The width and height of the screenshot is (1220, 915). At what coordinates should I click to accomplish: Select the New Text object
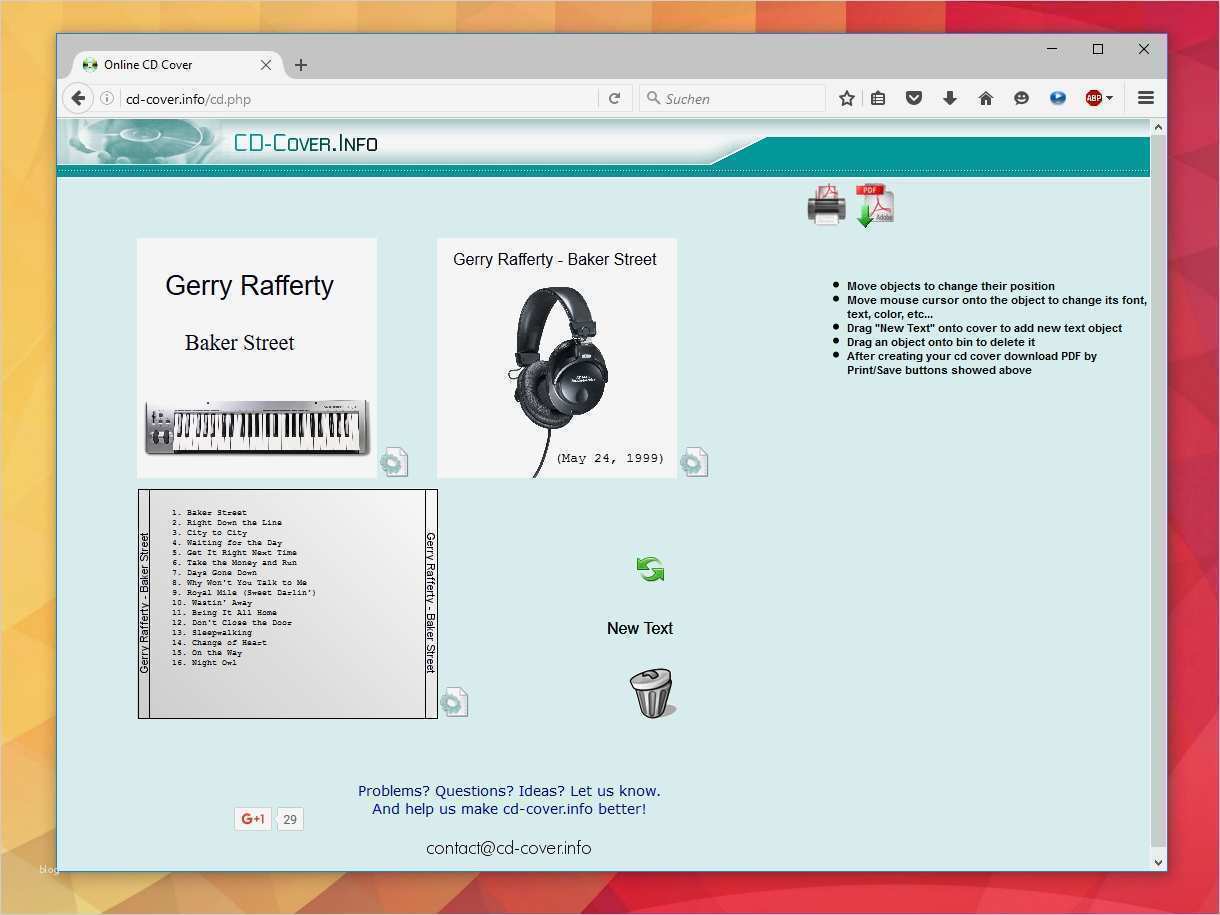coord(640,628)
